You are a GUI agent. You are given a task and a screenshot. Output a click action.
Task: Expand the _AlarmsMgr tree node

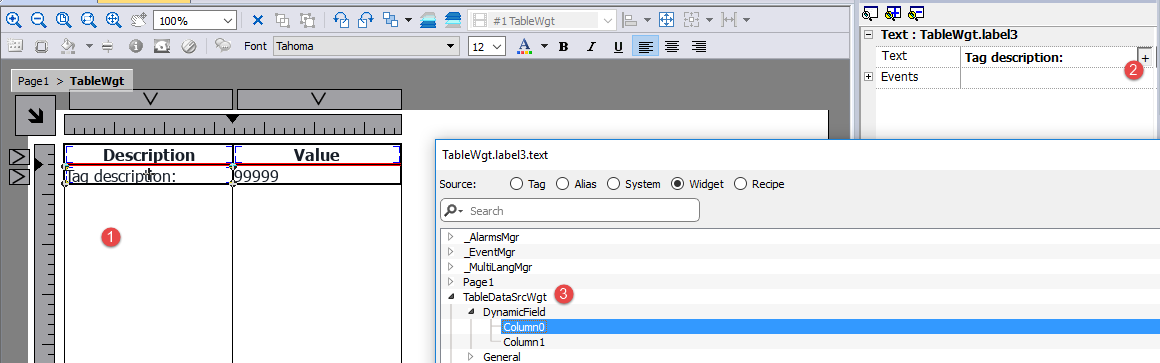(450, 237)
